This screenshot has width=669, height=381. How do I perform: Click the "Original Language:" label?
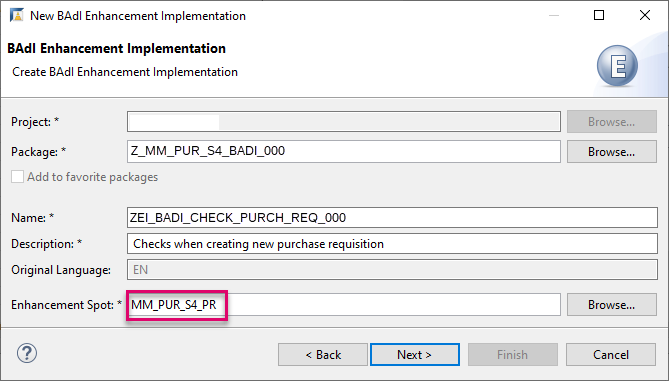61,270
